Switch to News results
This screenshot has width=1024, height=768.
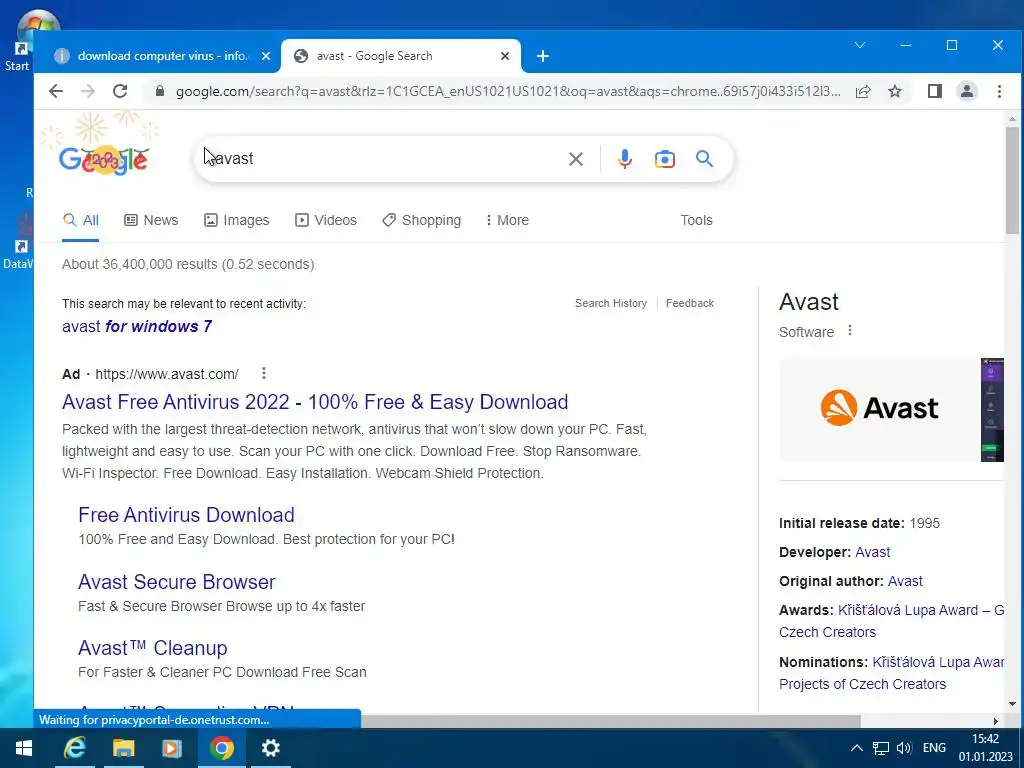coord(151,220)
